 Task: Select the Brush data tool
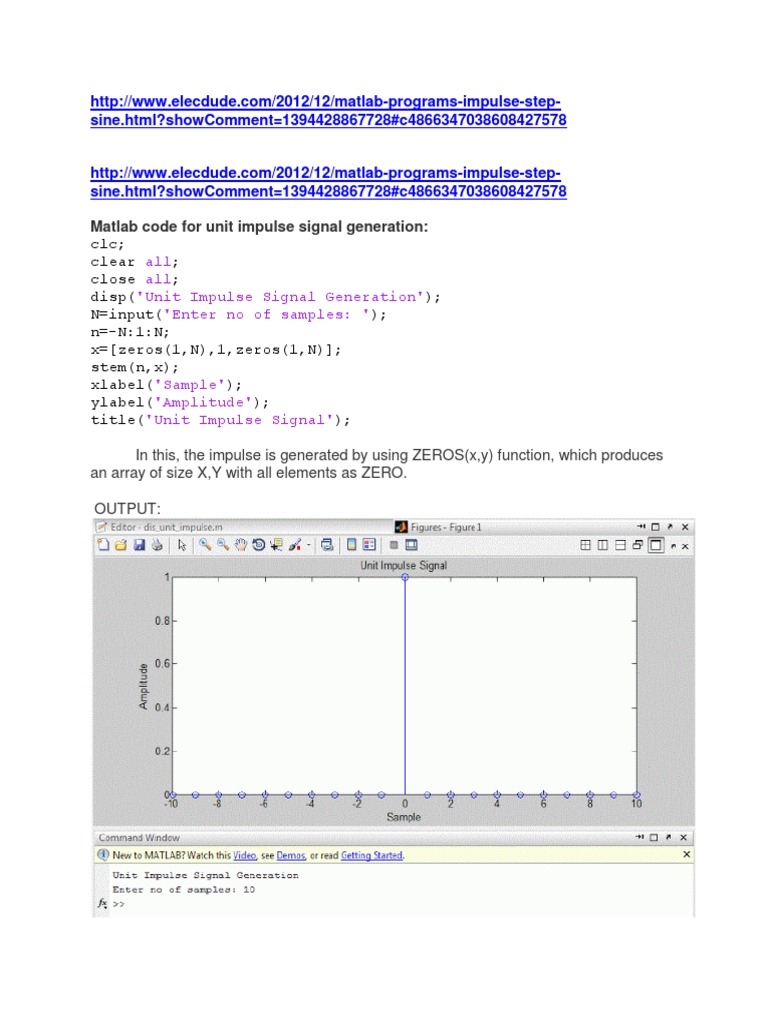[295, 545]
